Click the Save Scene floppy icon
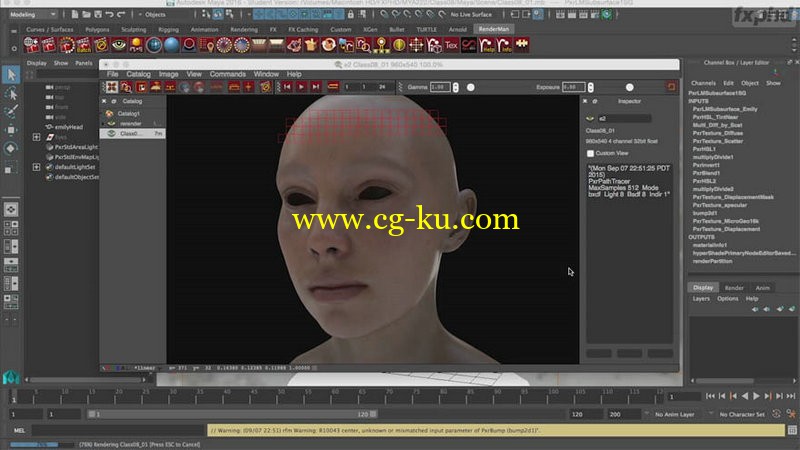This screenshot has width=800, height=450. 97,14
